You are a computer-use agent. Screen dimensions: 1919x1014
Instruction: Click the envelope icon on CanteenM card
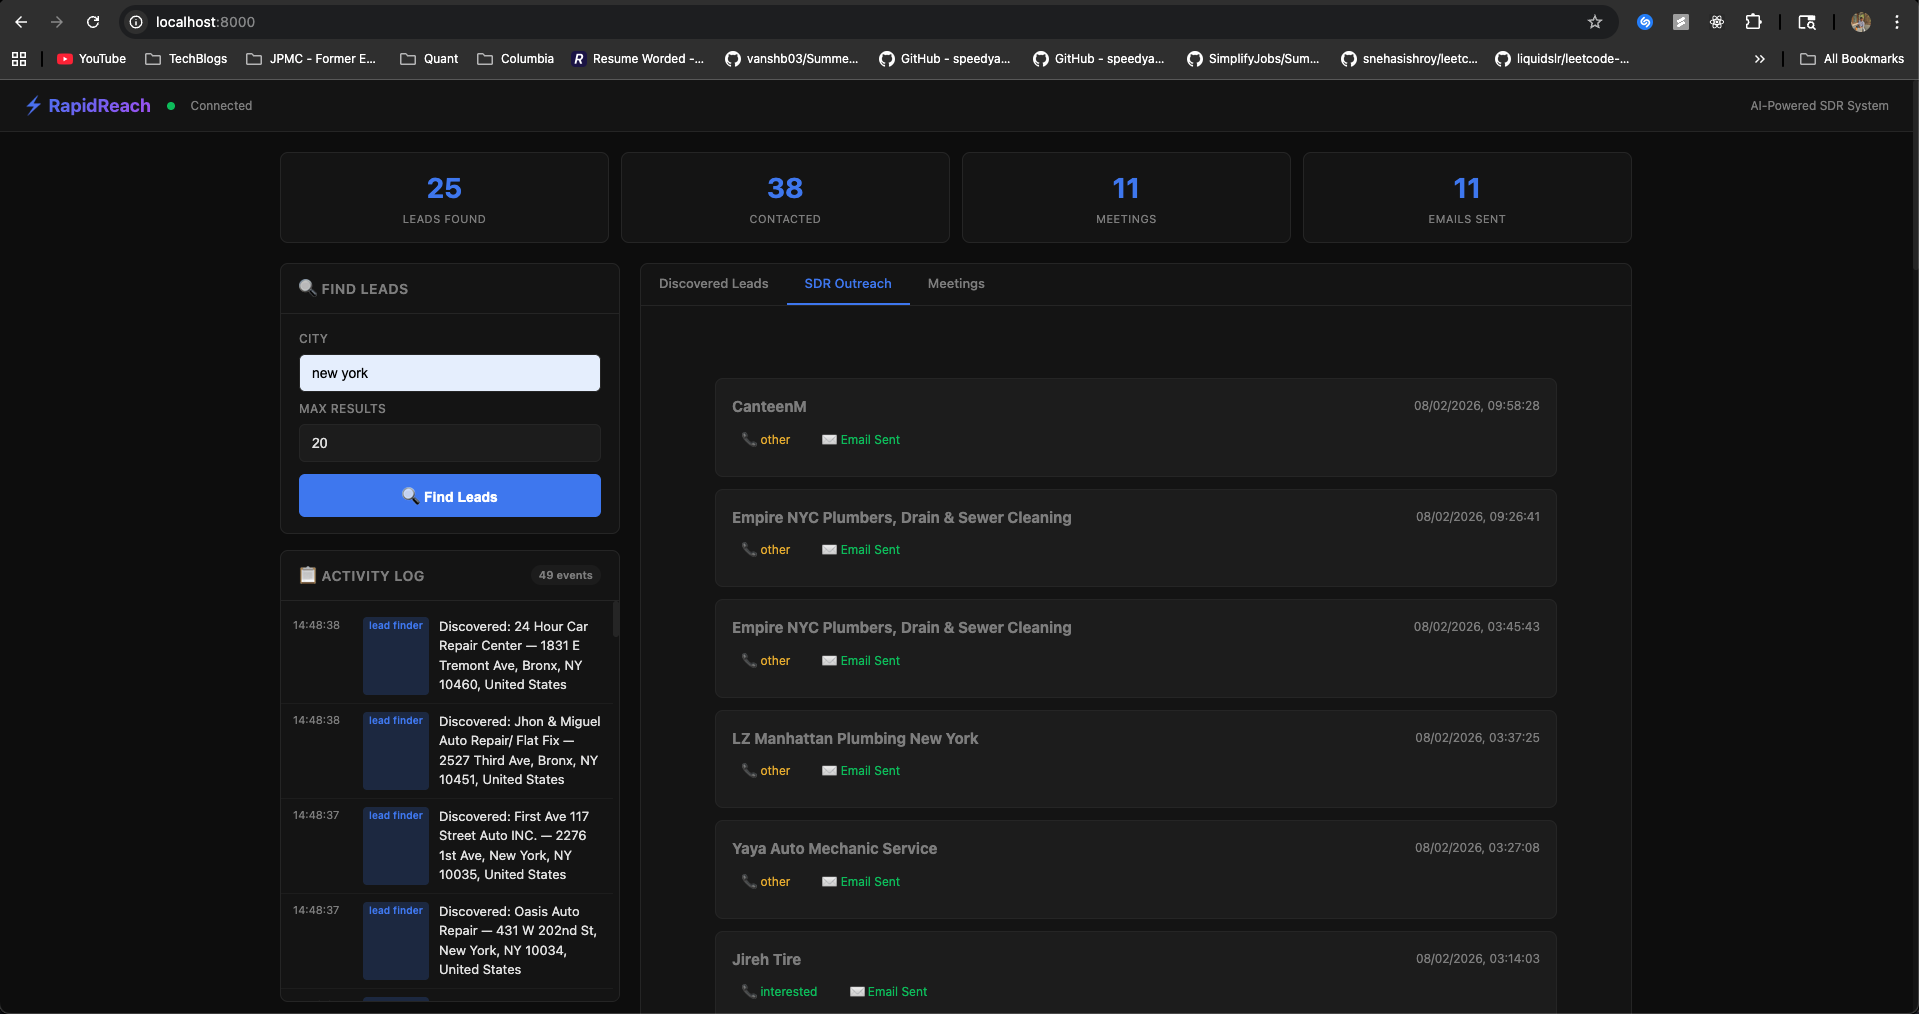pos(829,440)
